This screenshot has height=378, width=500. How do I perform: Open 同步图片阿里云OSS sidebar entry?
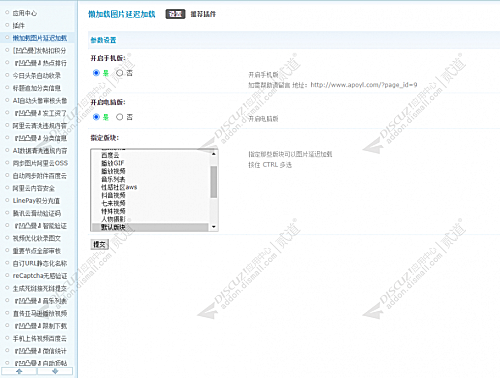40,163
